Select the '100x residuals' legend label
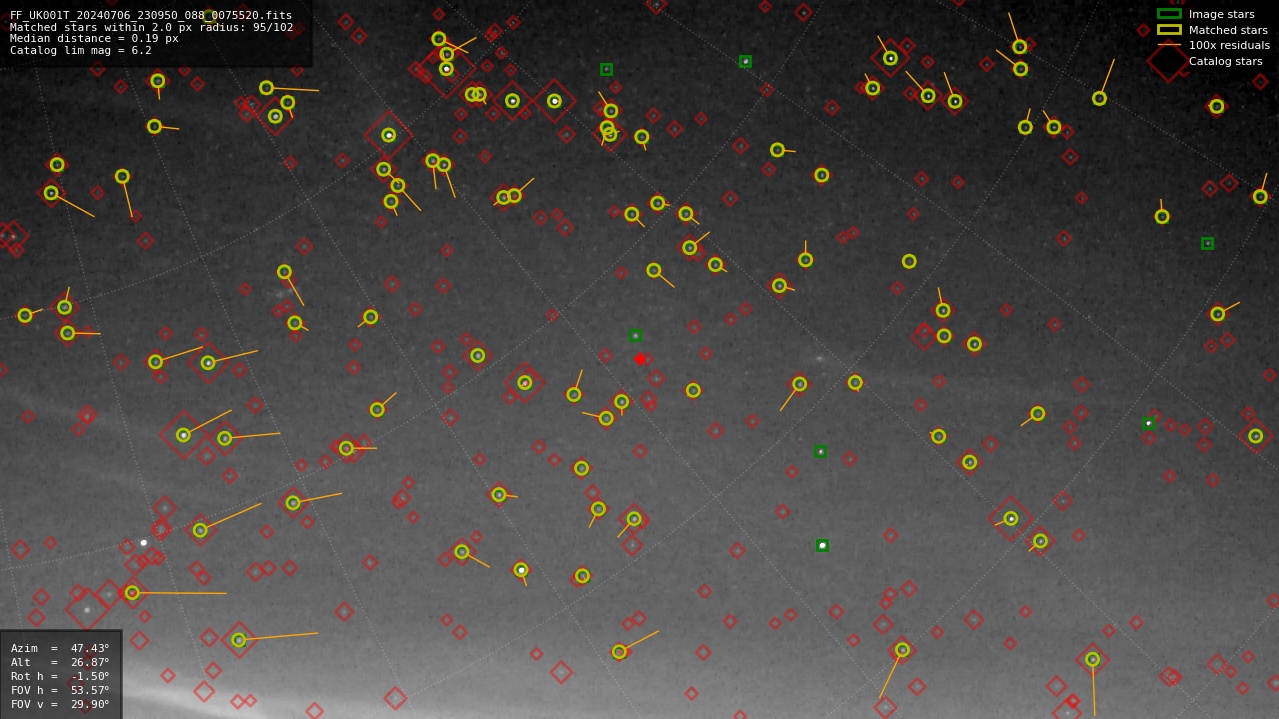The image size is (1279, 719). [x=1229, y=45]
